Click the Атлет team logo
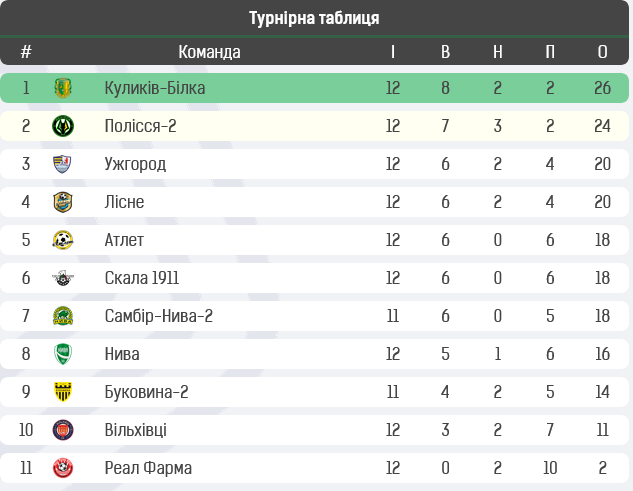The width and height of the screenshot is (633, 491). point(63,240)
